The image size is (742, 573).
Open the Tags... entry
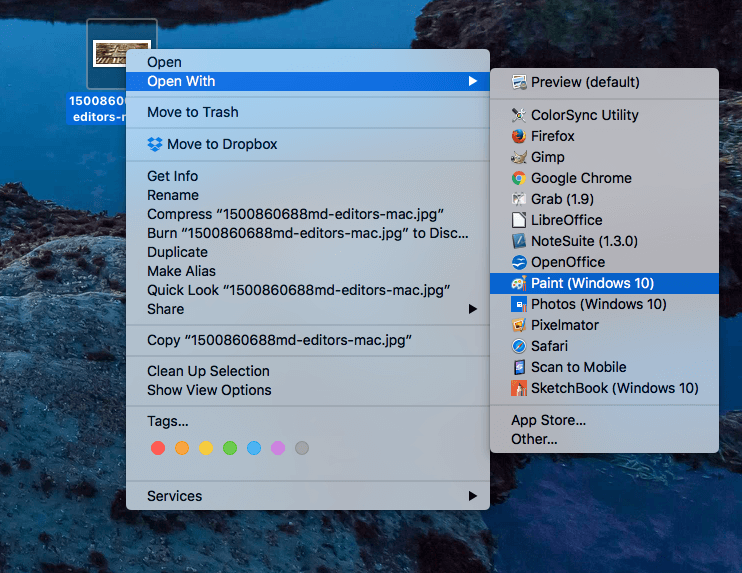pos(308,421)
